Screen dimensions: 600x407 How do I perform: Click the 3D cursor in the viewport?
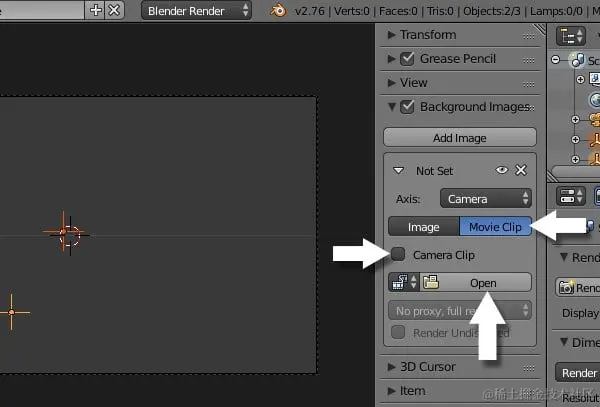point(70,236)
